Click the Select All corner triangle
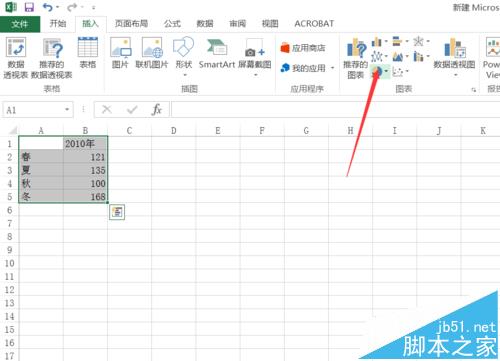This screenshot has width=500, height=361. coord(12,130)
